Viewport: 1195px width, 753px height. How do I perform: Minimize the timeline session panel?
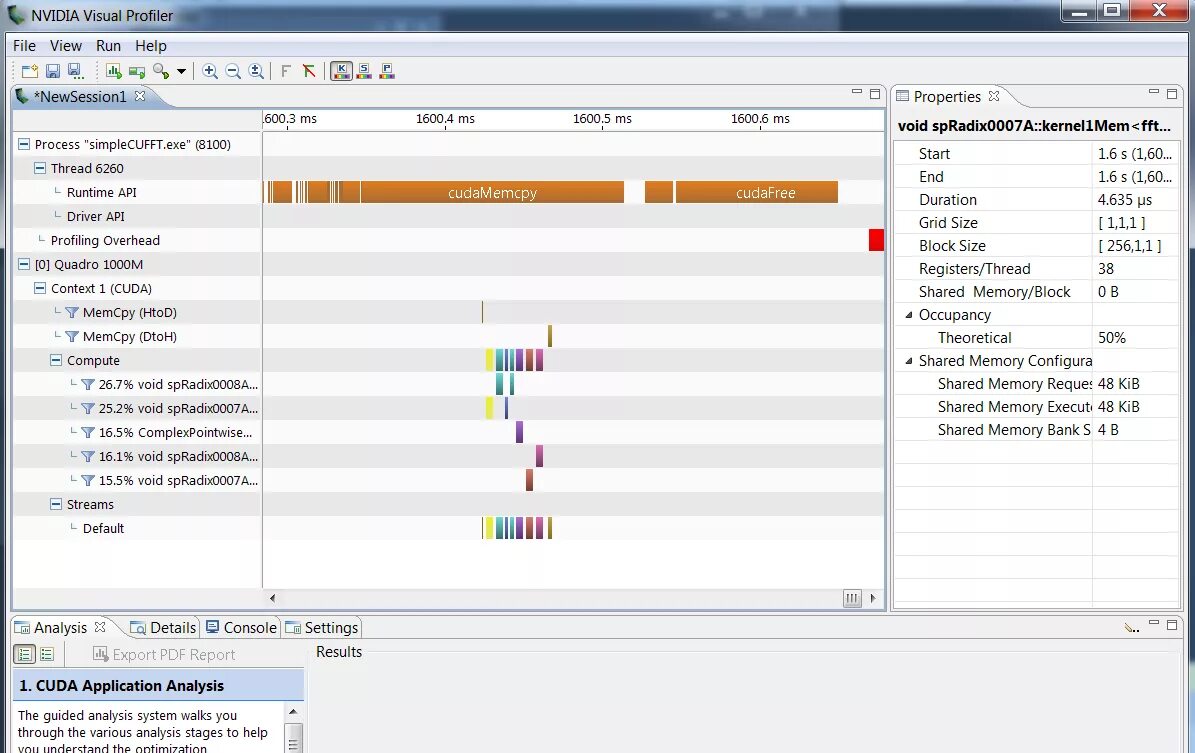[857, 92]
